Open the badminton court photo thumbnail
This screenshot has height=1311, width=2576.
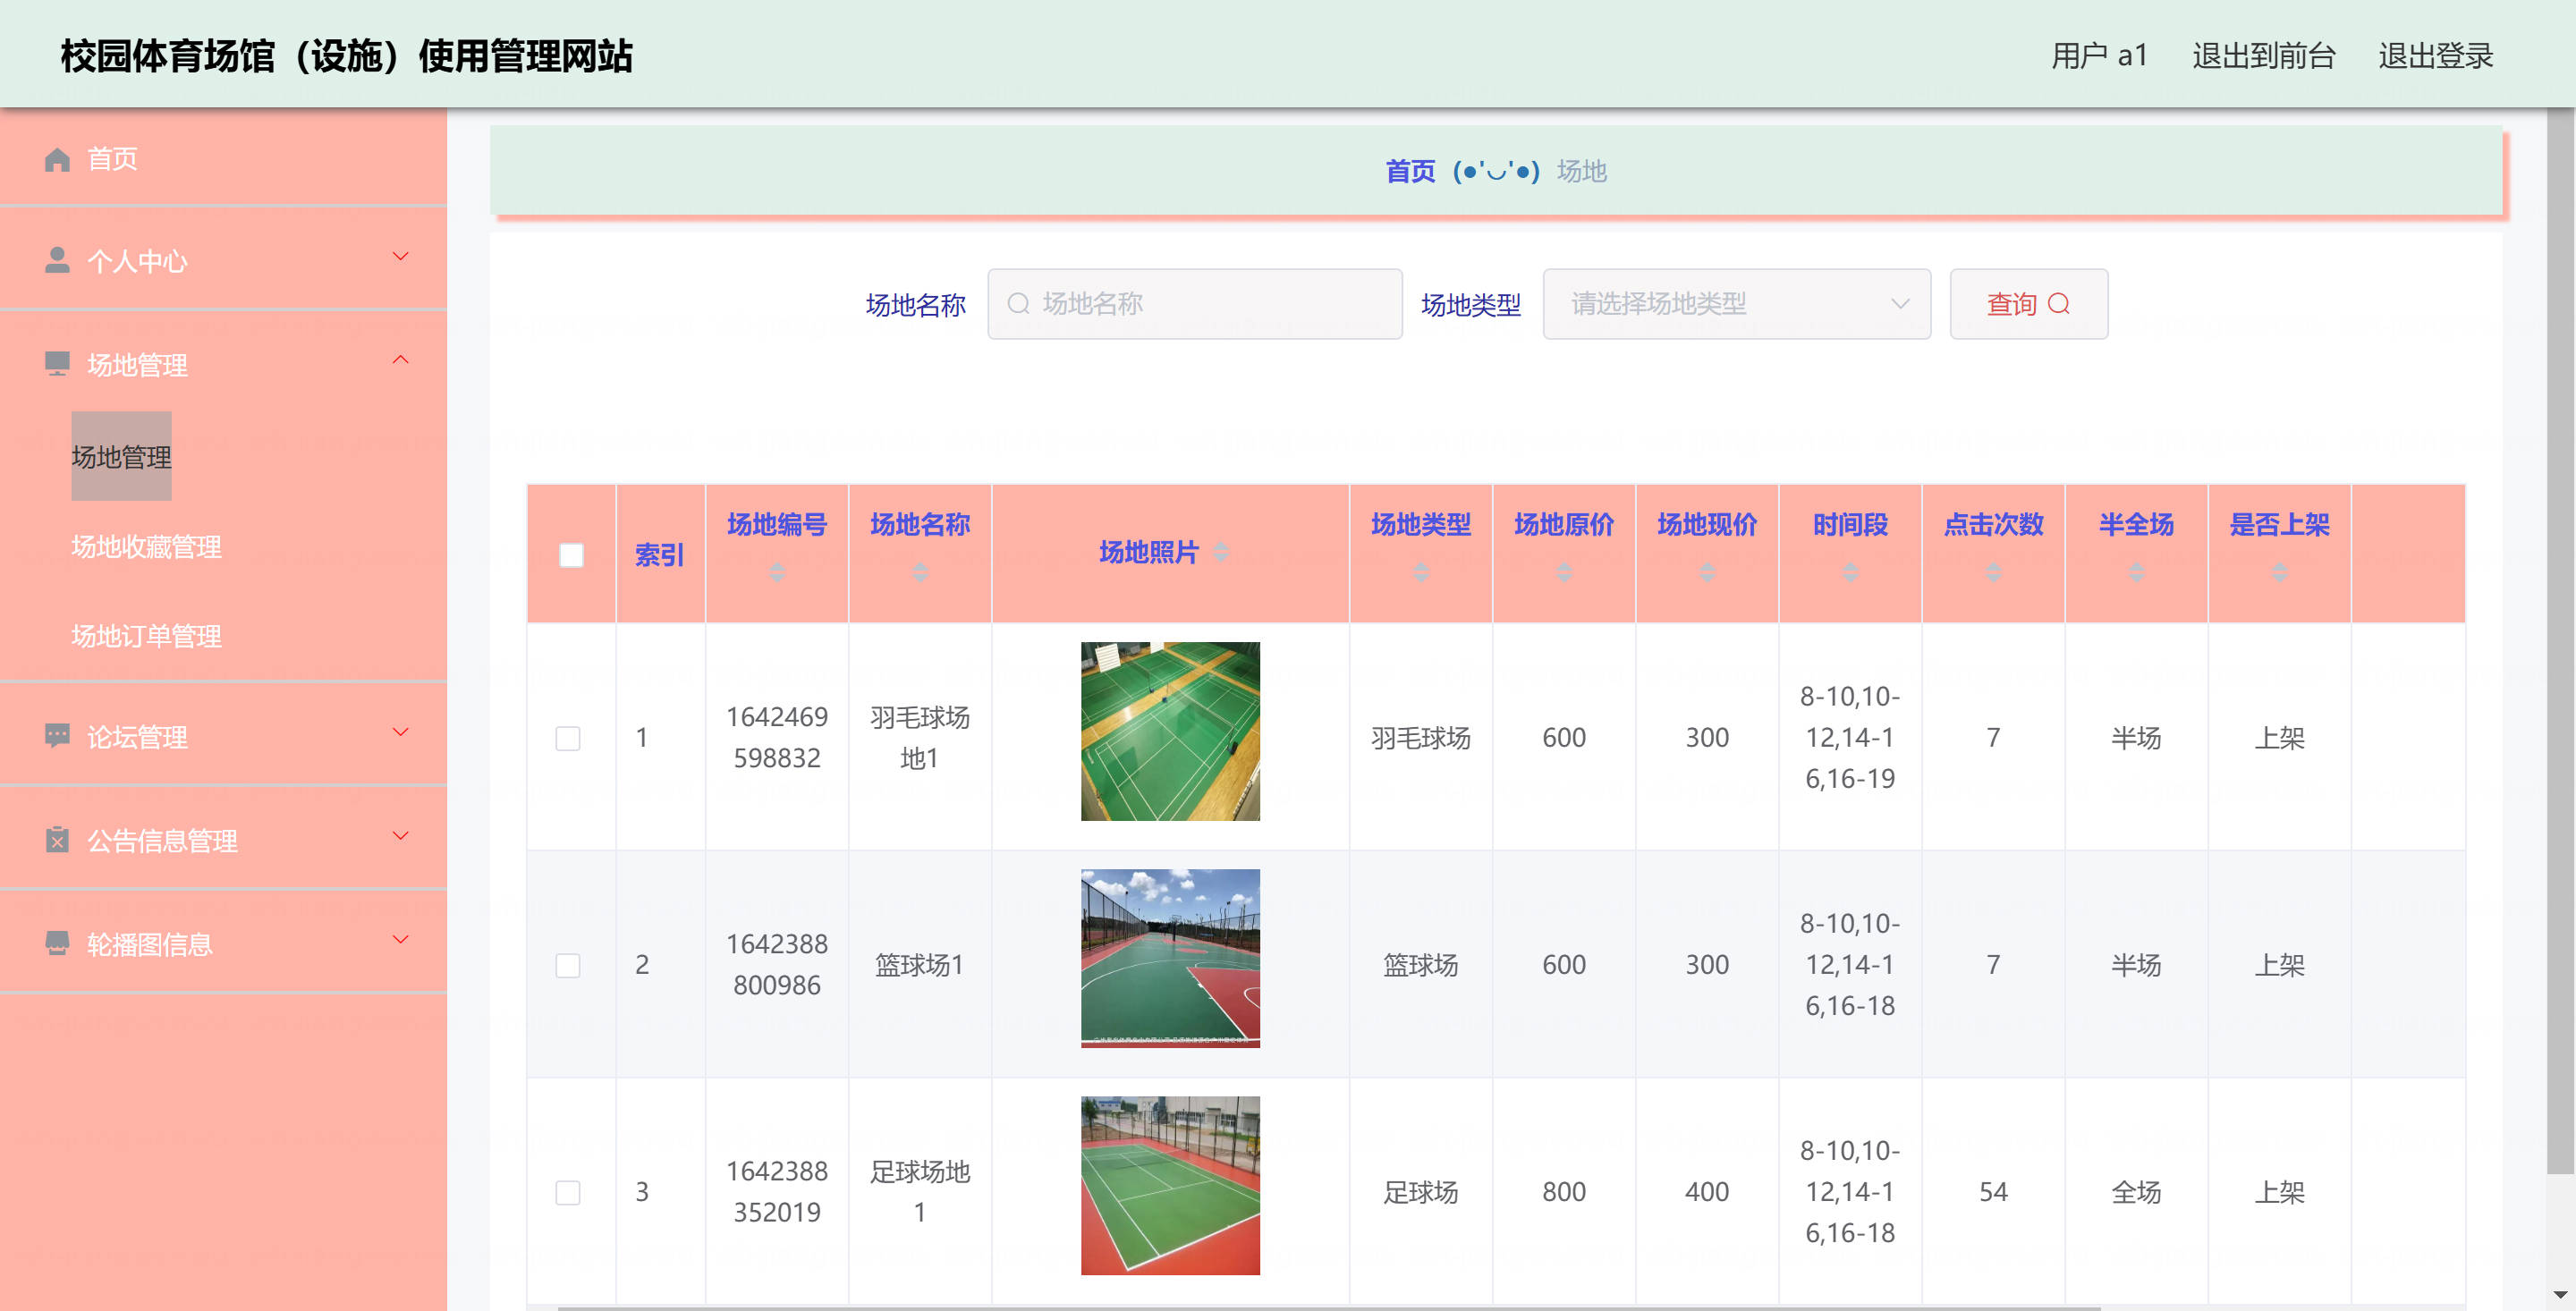tap(1170, 731)
